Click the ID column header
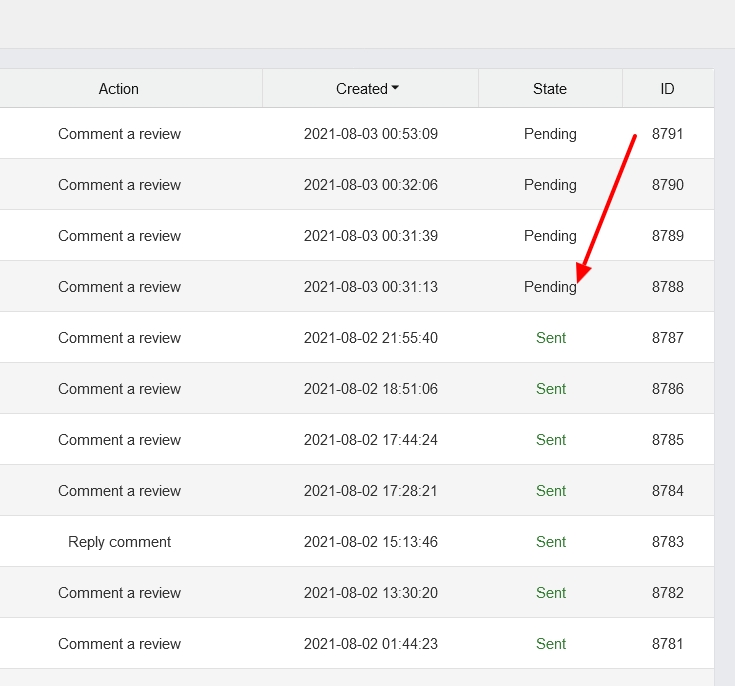This screenshot has width=735, height=686. (667, 89)
